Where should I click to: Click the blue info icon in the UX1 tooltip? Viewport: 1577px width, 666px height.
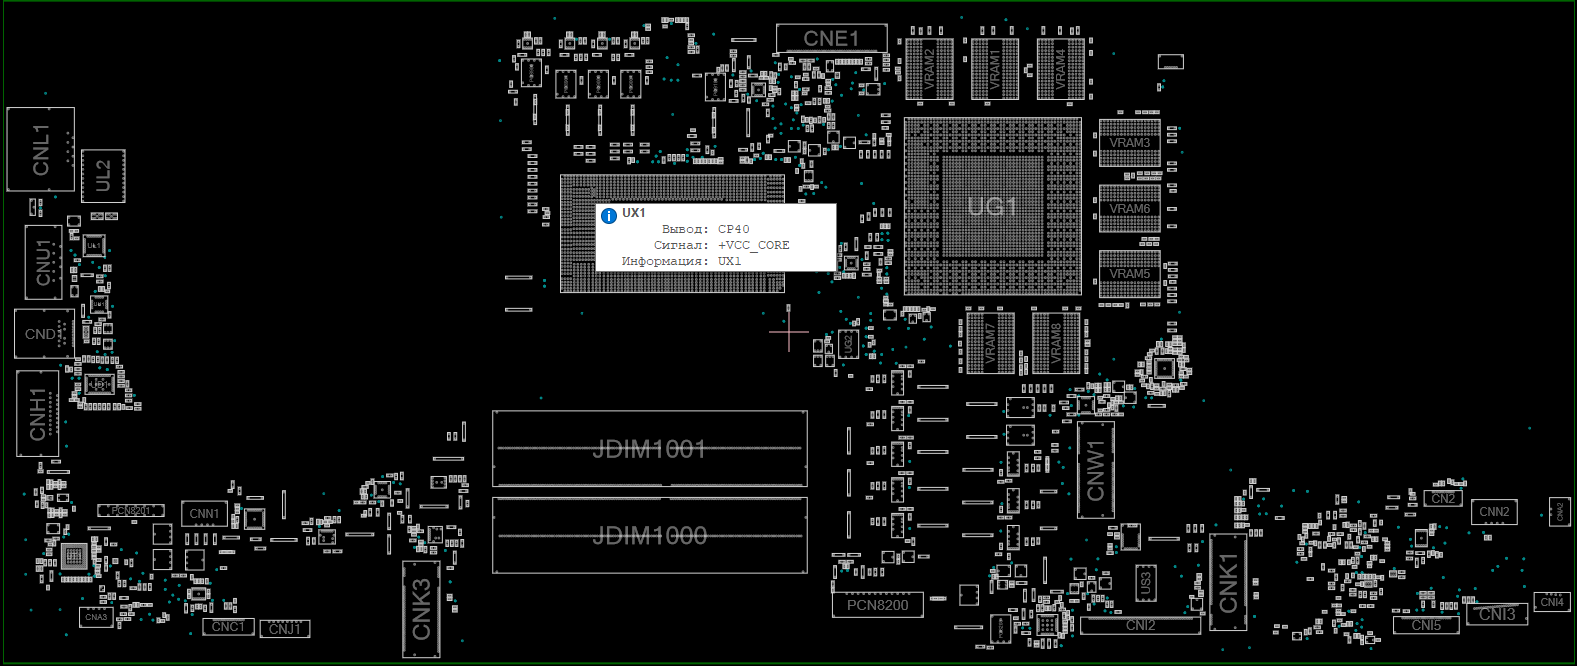[x=608, y=215]
